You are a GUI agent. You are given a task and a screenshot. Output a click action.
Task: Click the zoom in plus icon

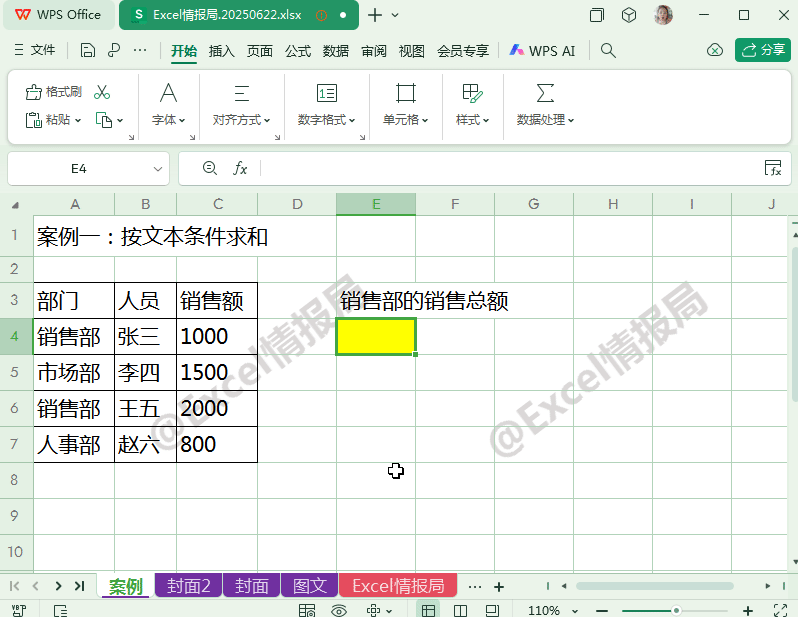pos(748,610)
